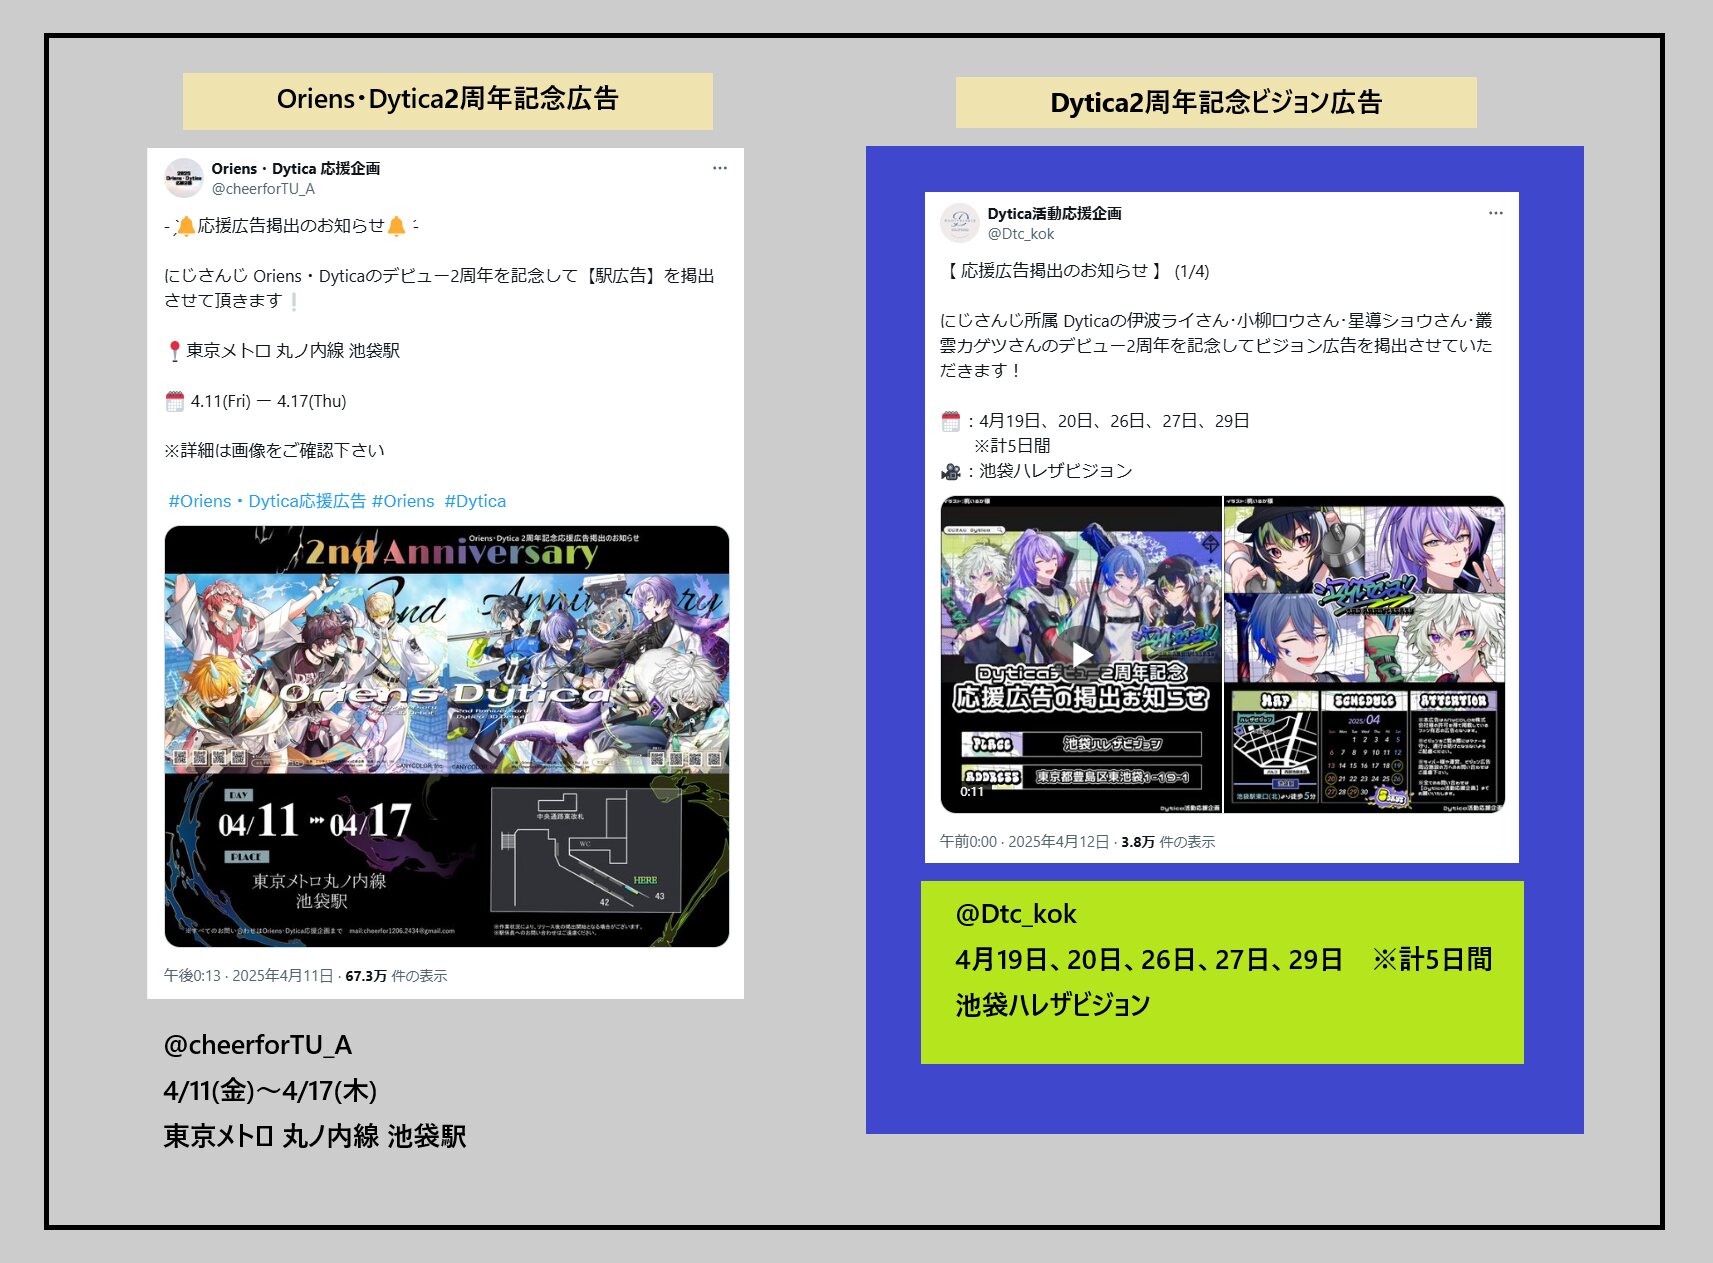Screen dimensions: 1713x1263
Task: Click the #Dytica hashtag
Action: [x=475, y=501]
